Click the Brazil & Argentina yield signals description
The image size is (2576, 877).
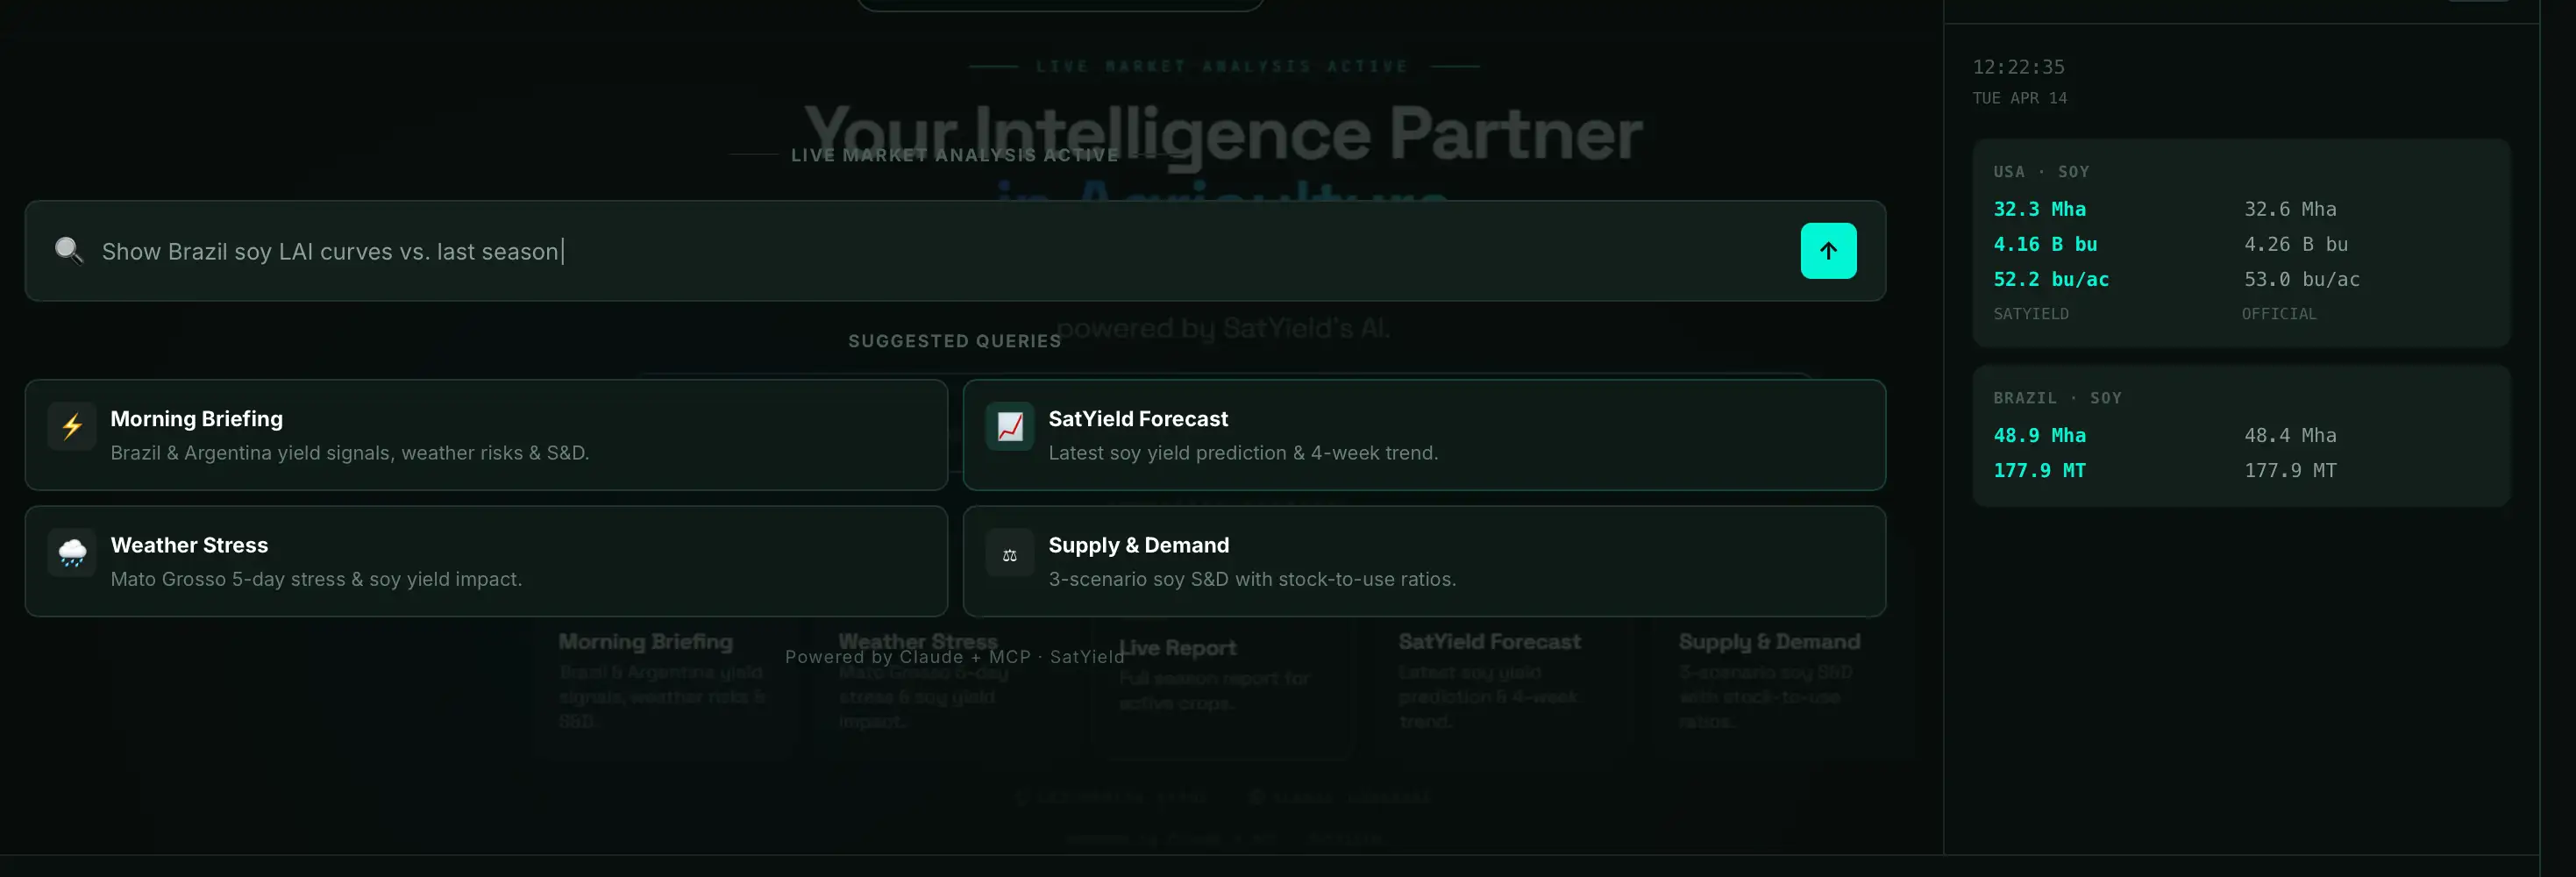point(350,453)
